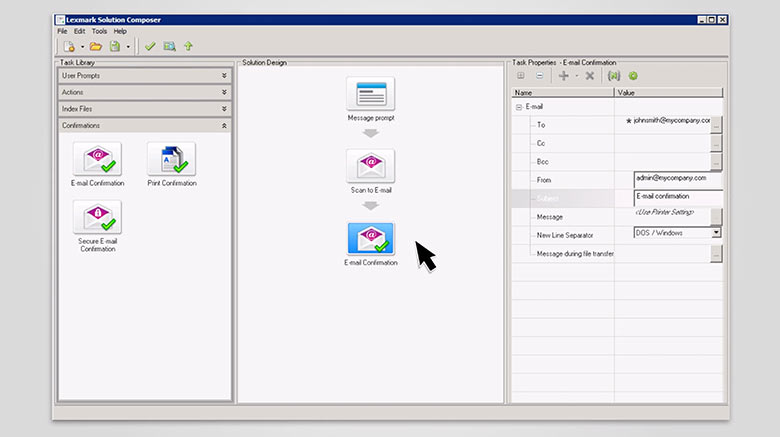Viewport: 780px width, 437px height.
Task: Click the Open folder toolbar icon
Action: 96,46
